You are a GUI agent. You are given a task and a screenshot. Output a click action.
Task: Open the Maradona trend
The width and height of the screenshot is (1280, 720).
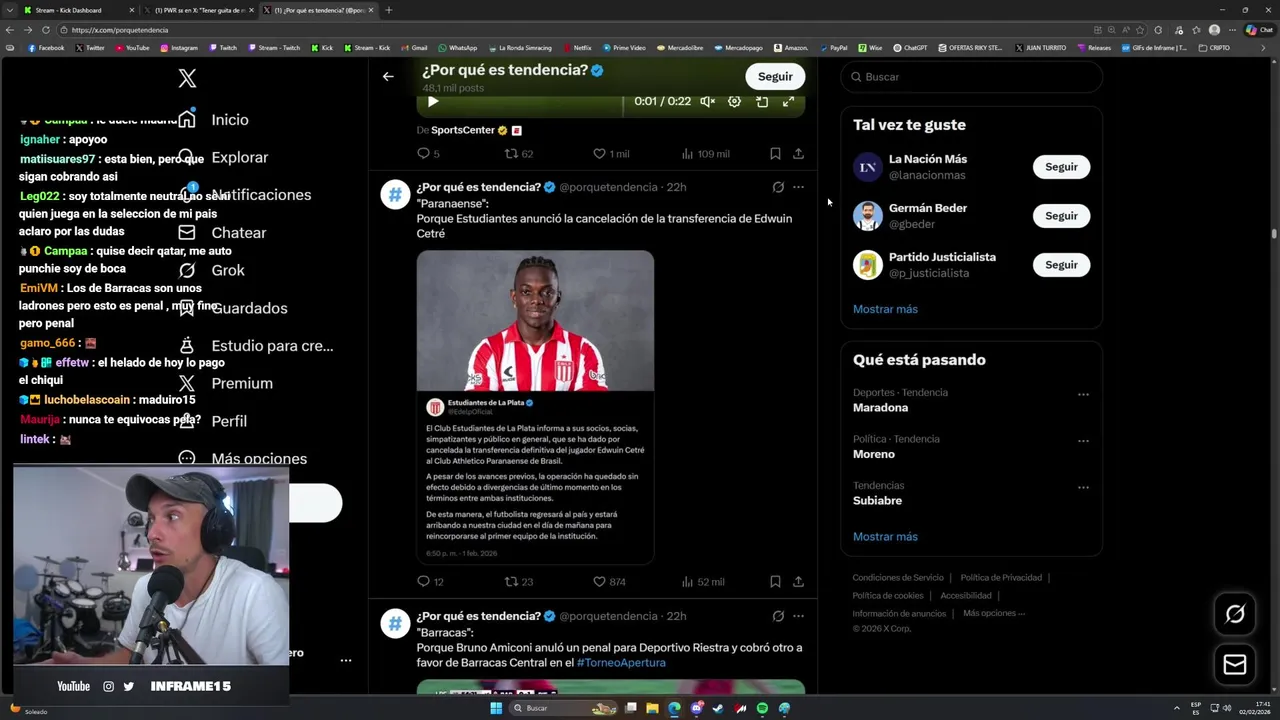(x=880, y=408)
